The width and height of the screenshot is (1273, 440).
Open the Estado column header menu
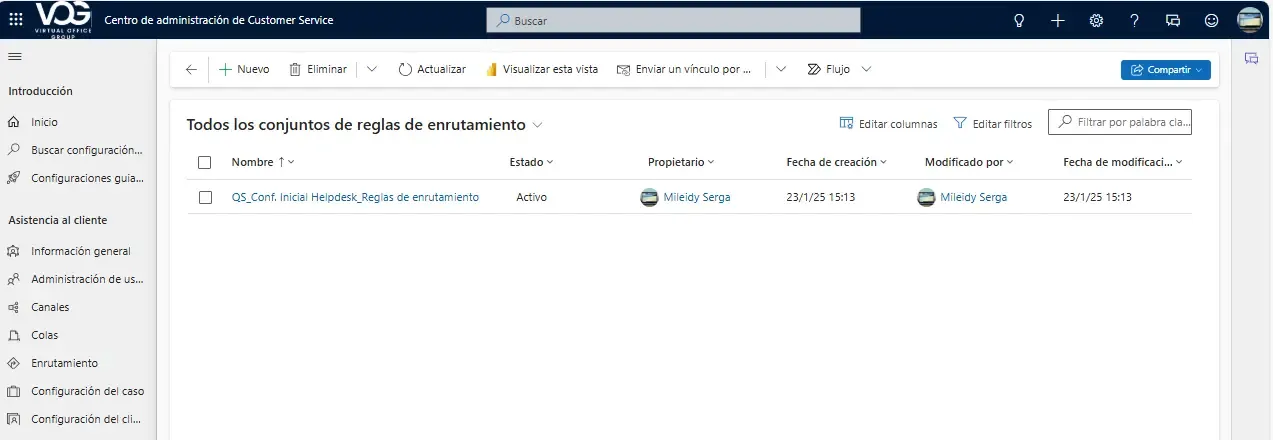point(531,162)
